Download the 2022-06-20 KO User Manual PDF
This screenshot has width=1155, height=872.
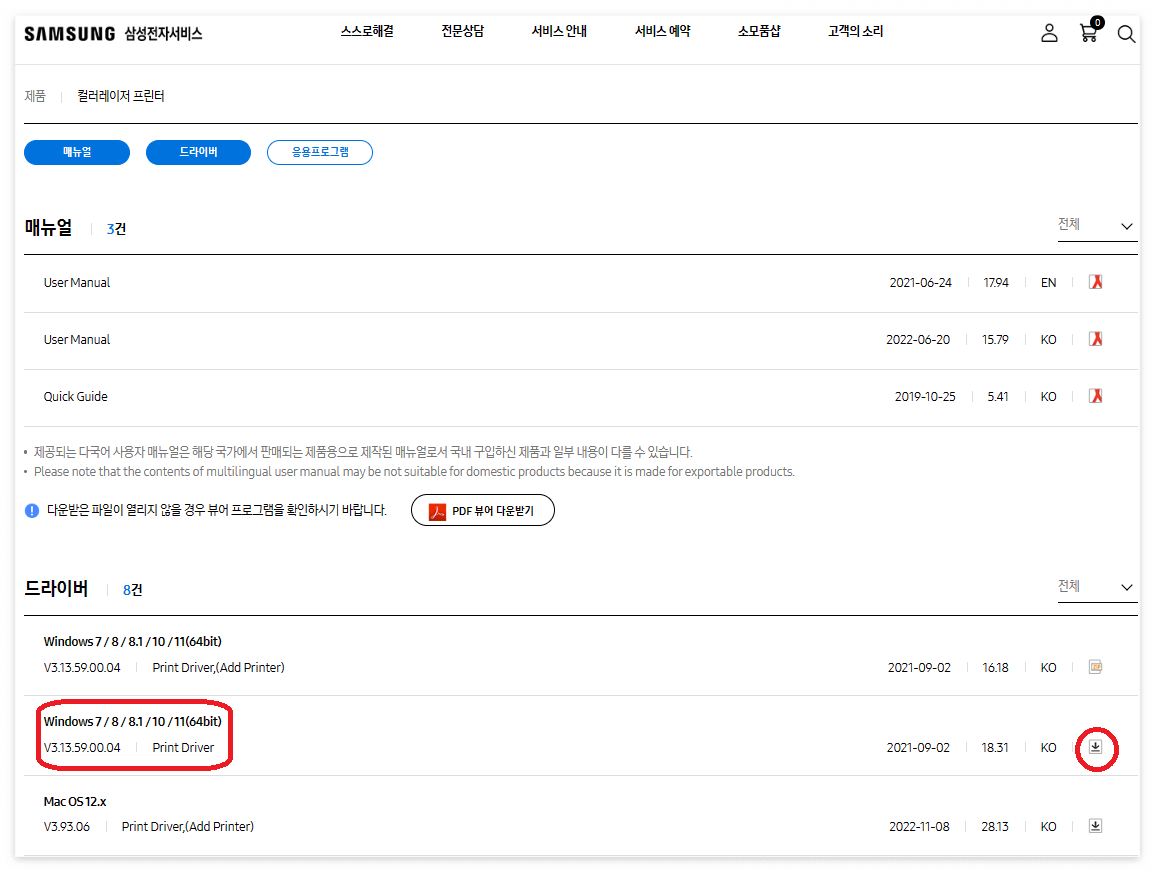point(1095,339)
